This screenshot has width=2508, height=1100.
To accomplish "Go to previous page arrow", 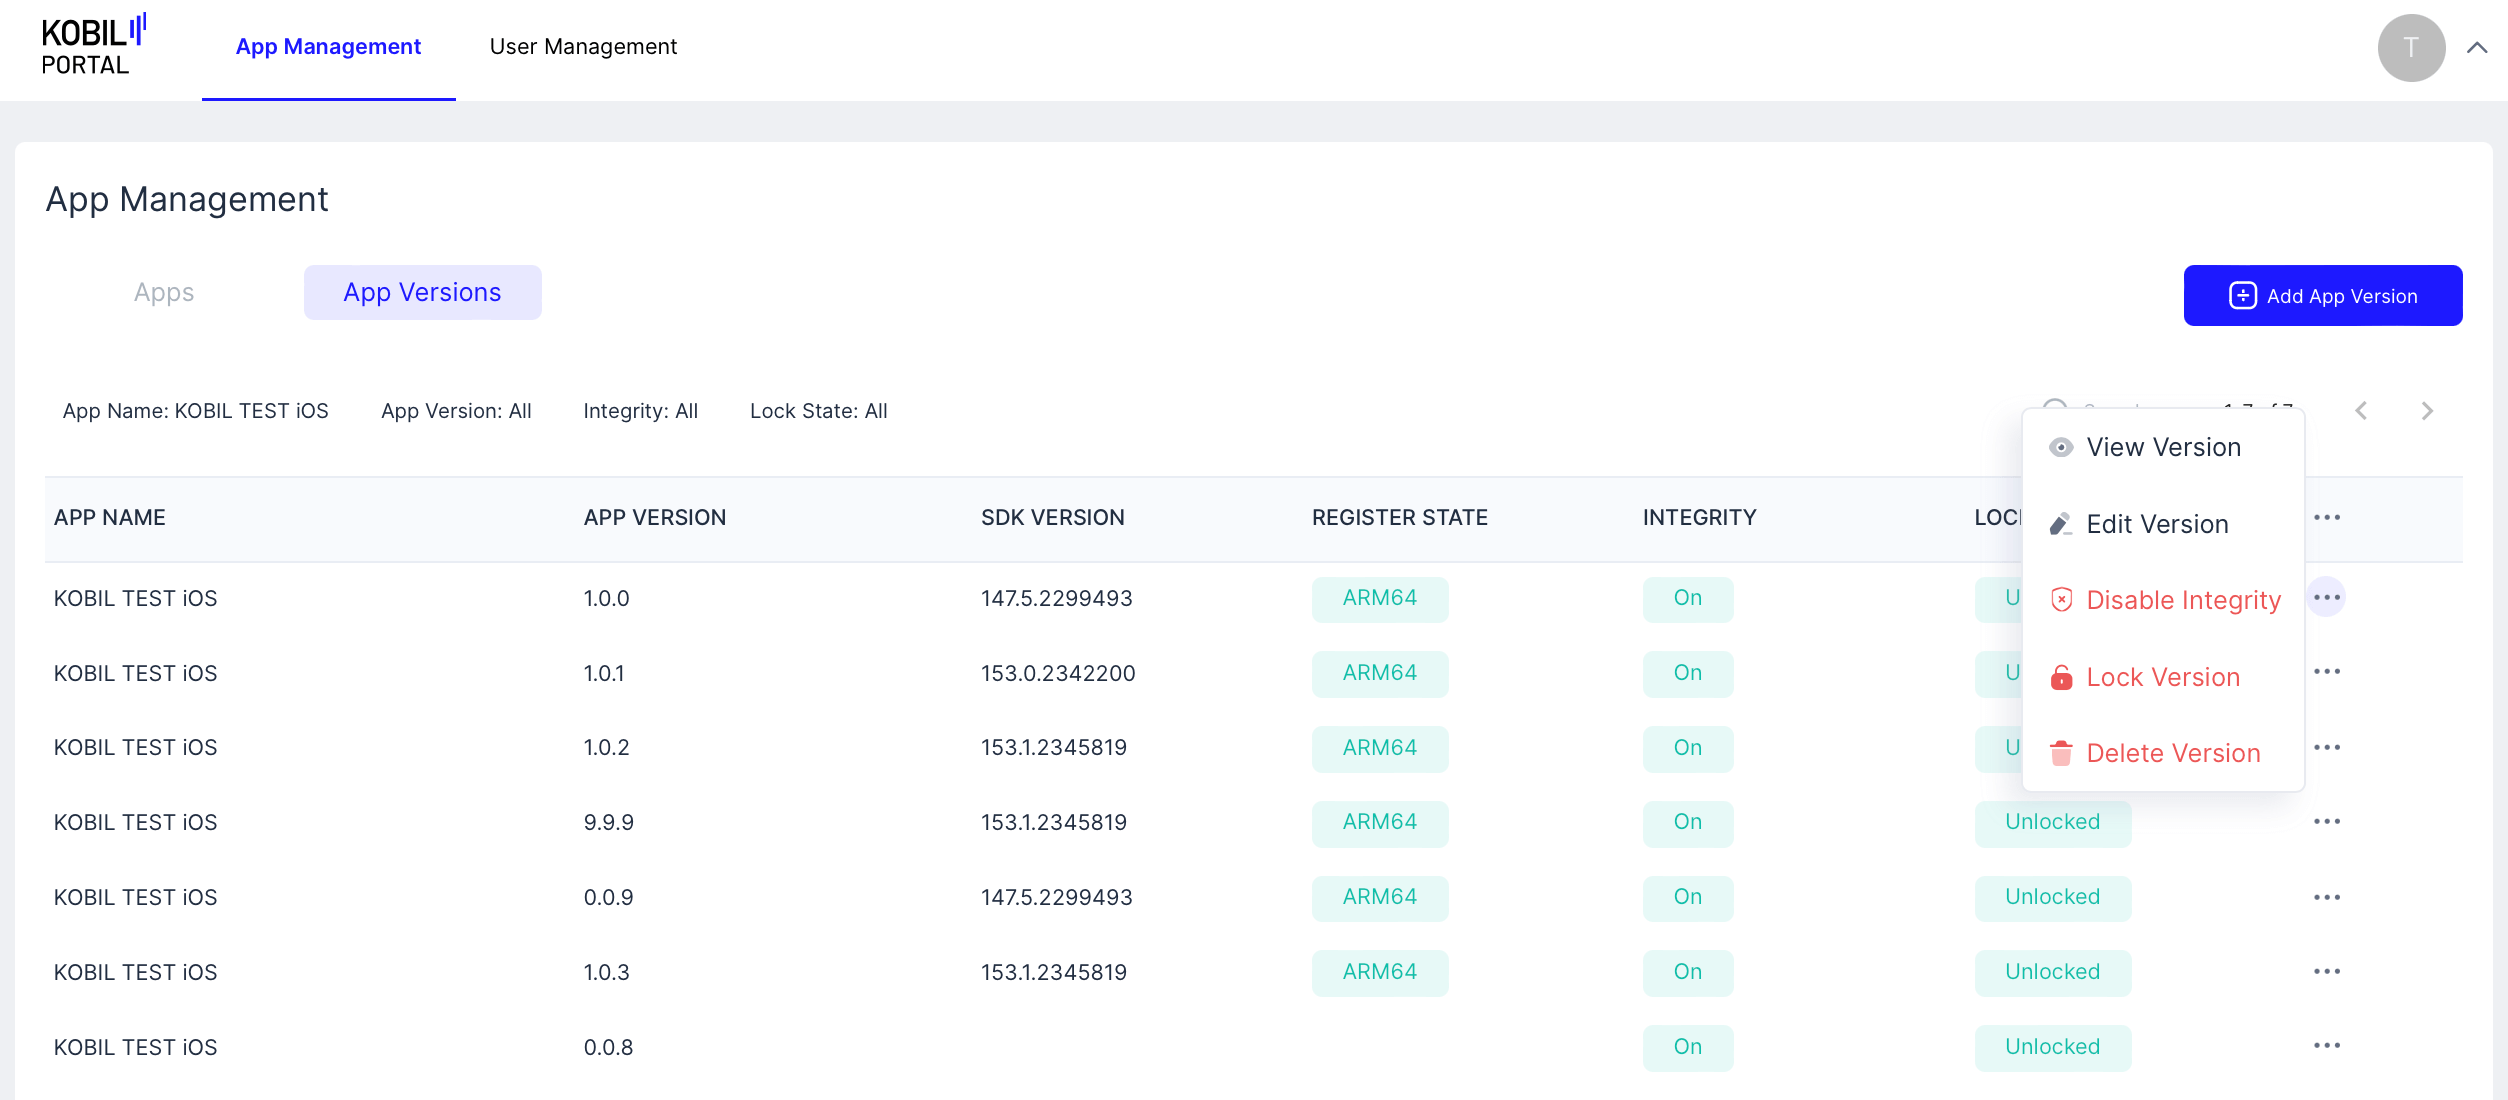I will click(x=2361, y=411).
